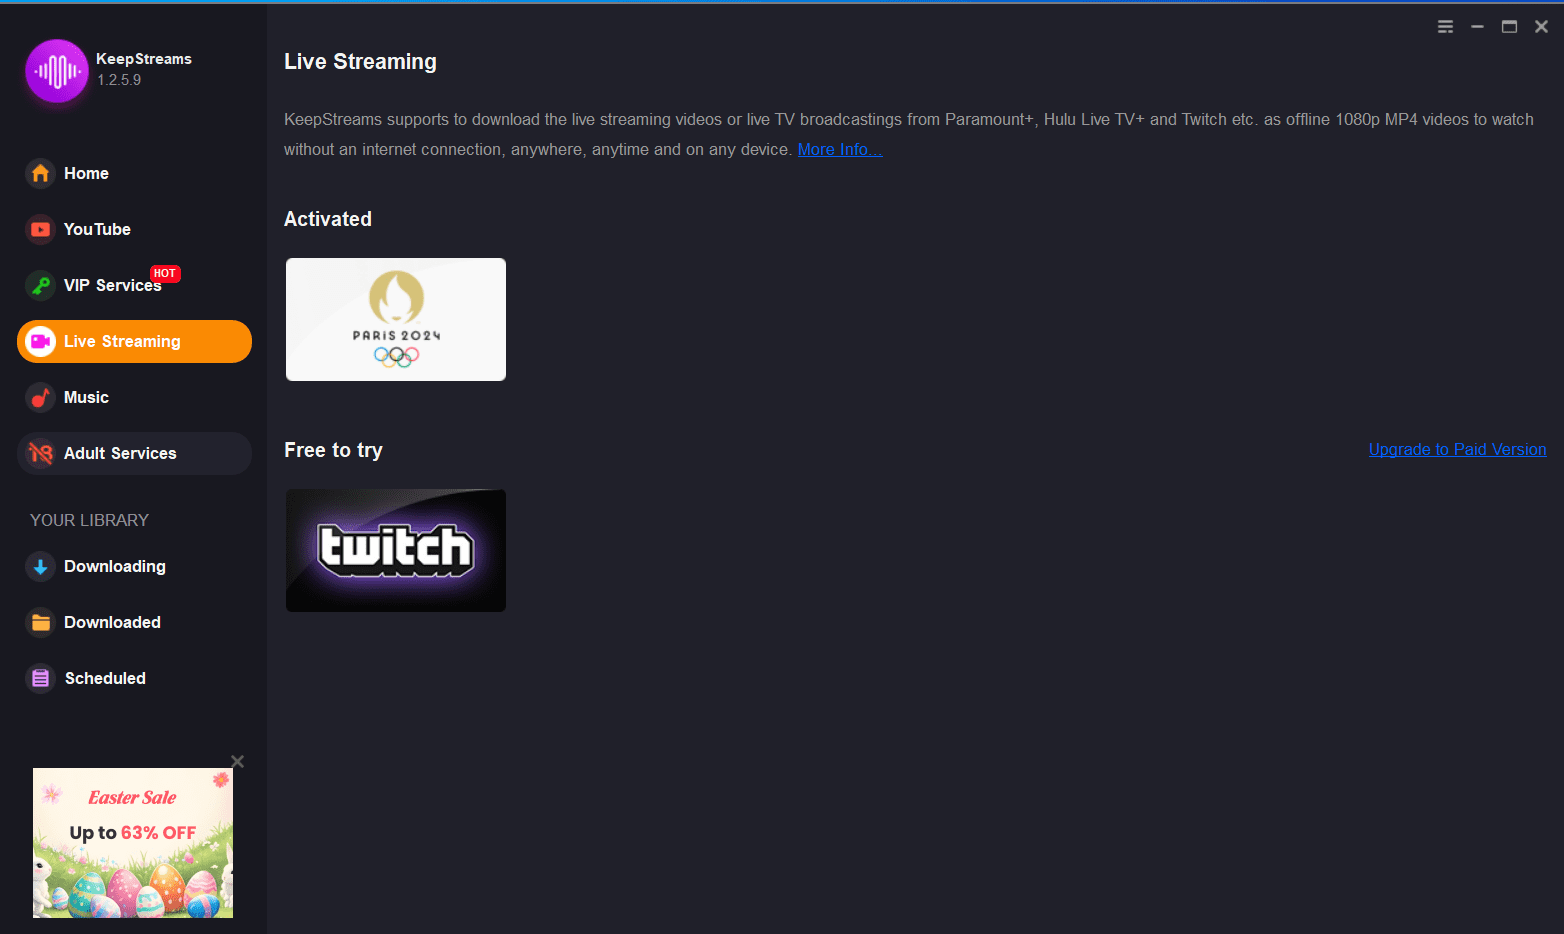This screenshot has height=934, width=1564.
Task: Open the Paris 2024 Olympics tile
Action: (396, 319)
